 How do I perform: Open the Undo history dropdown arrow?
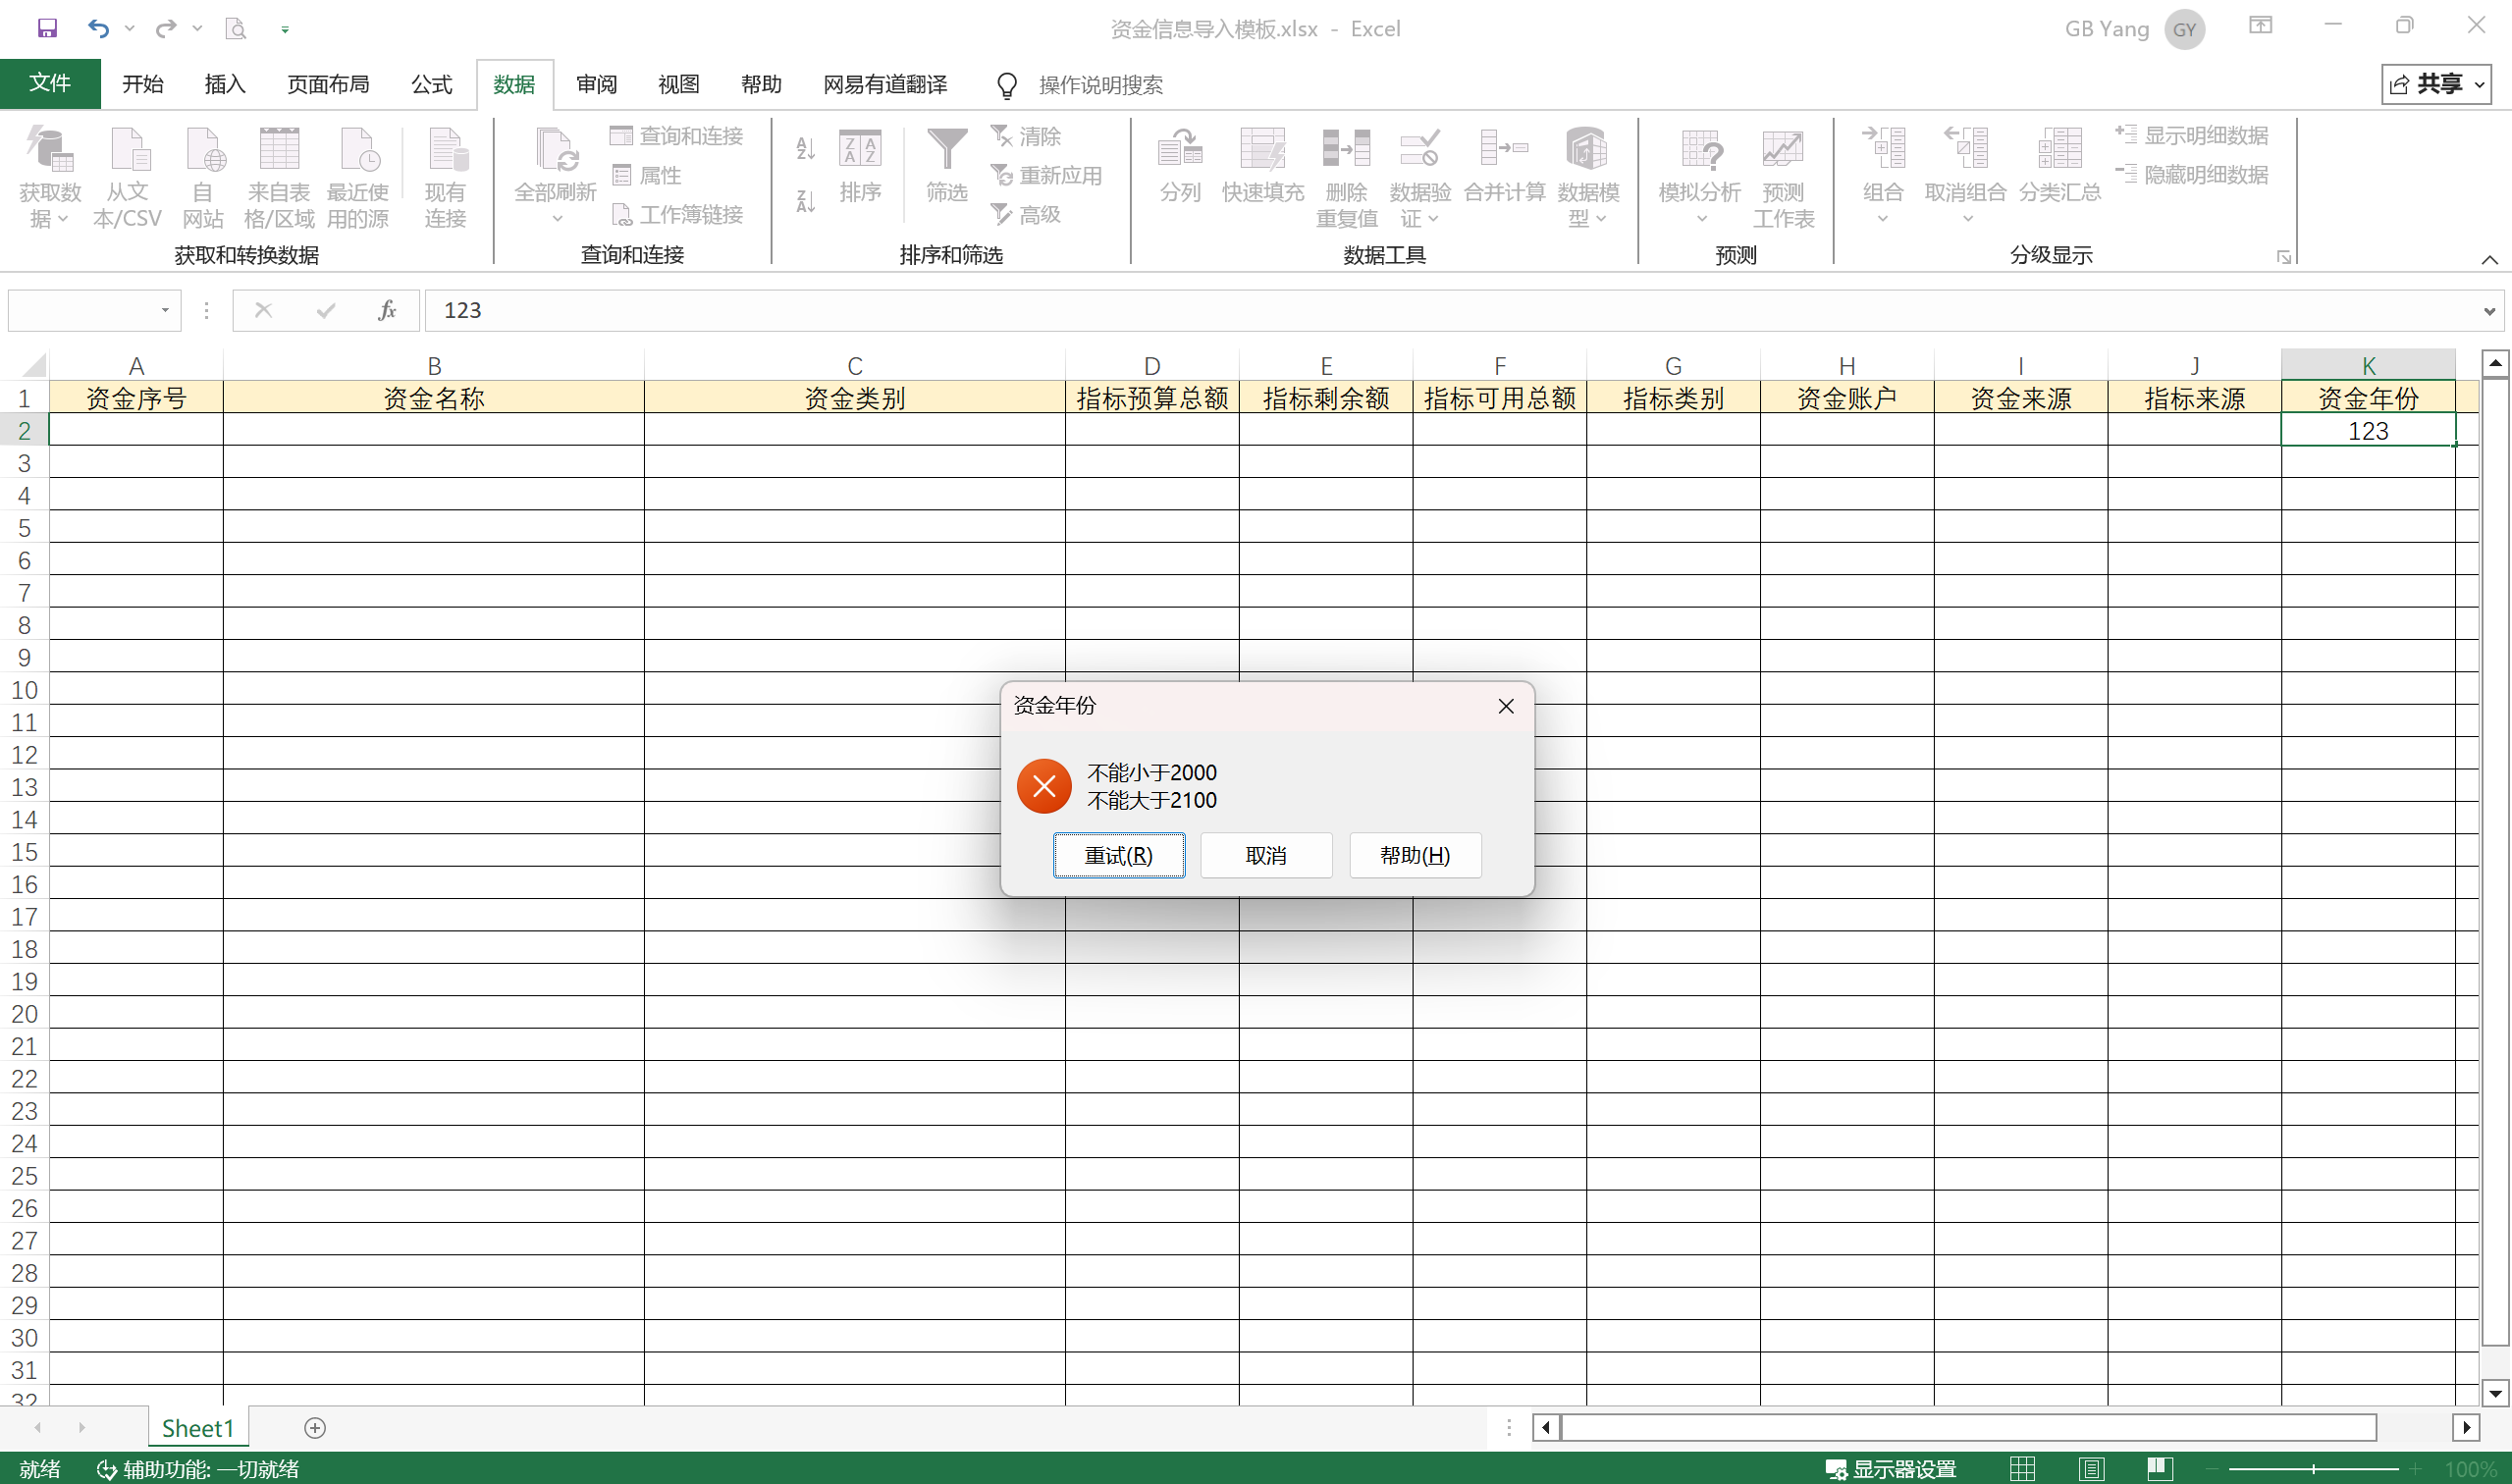click(x=130, y=28)
